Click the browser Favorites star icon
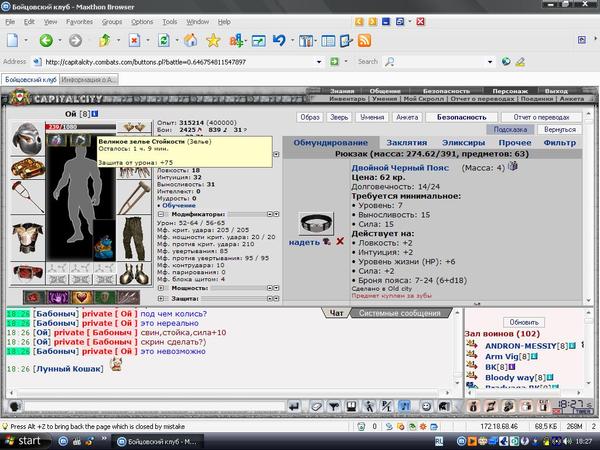 pyautogui.click(x=213, y=41)
